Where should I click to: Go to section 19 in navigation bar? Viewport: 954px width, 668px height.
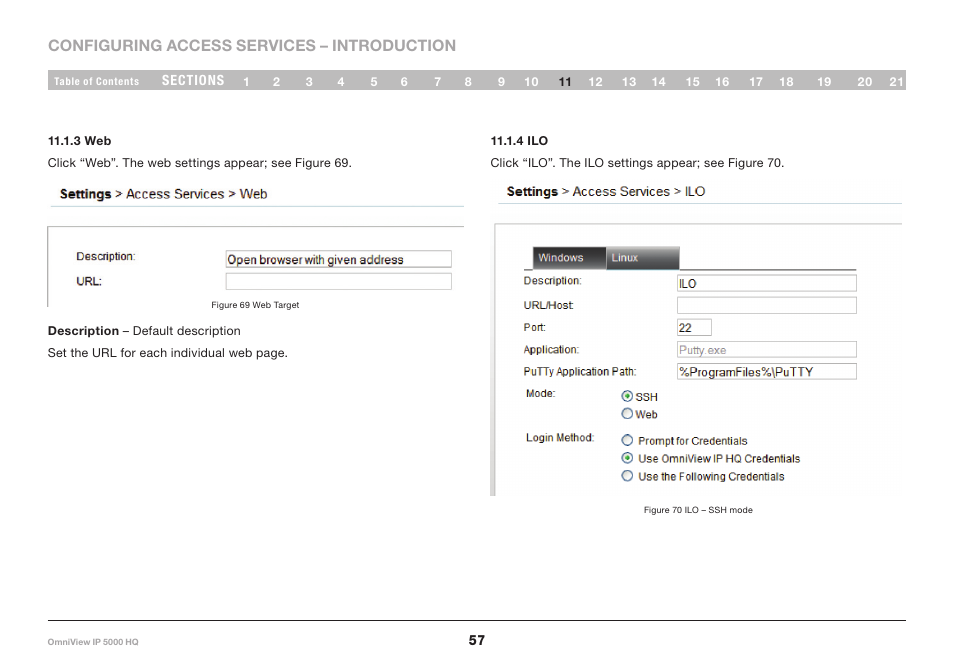[824, 82]
